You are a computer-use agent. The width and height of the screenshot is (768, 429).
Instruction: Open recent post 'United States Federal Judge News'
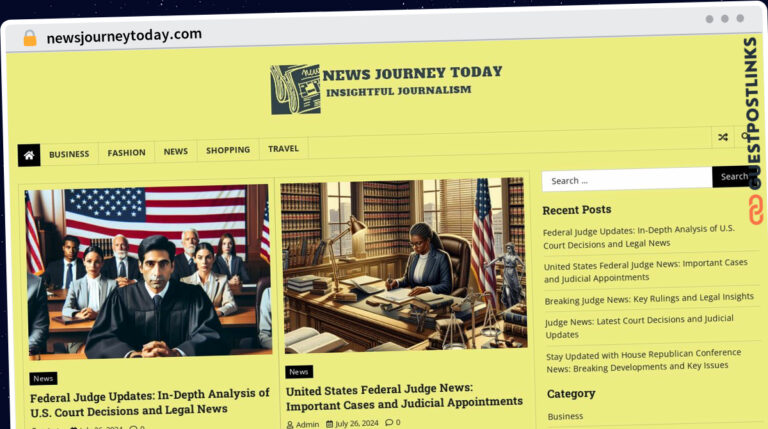[646, 271]
